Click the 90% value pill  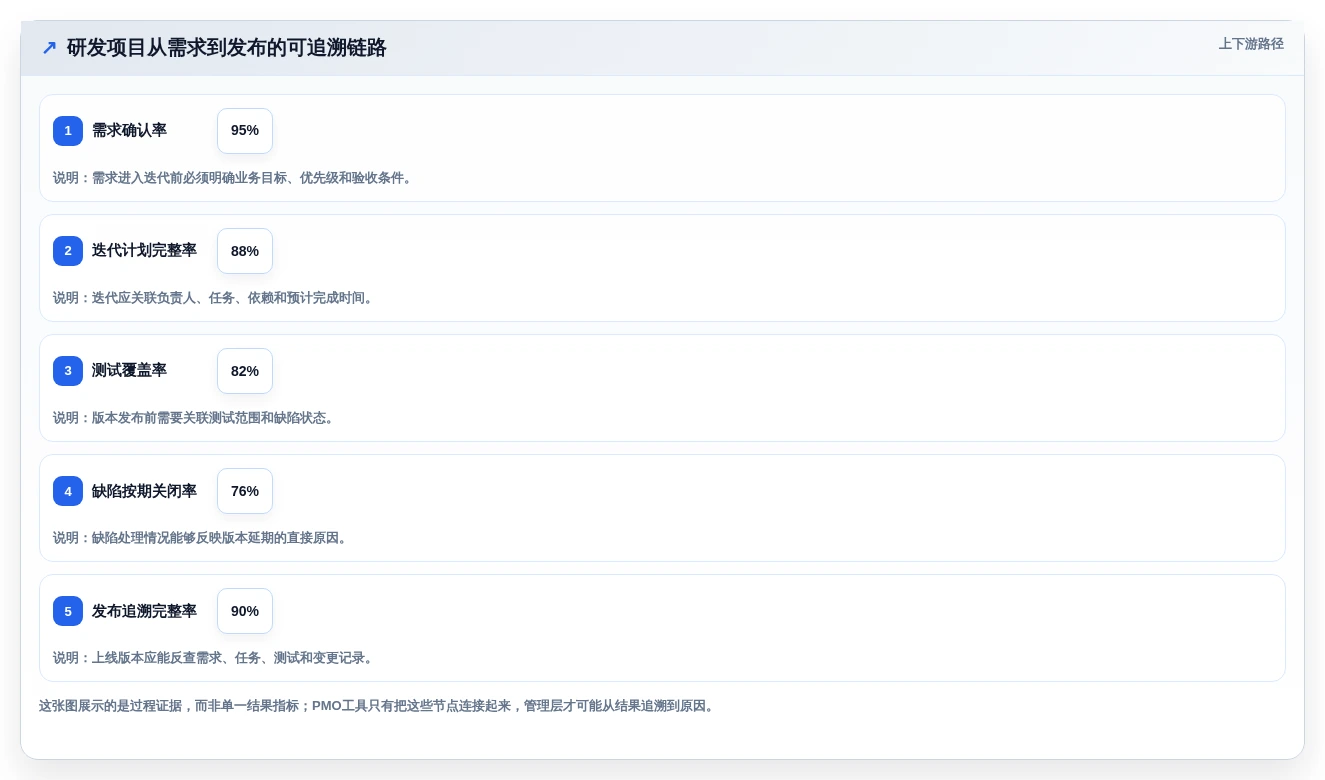click(x=245, y=611)
